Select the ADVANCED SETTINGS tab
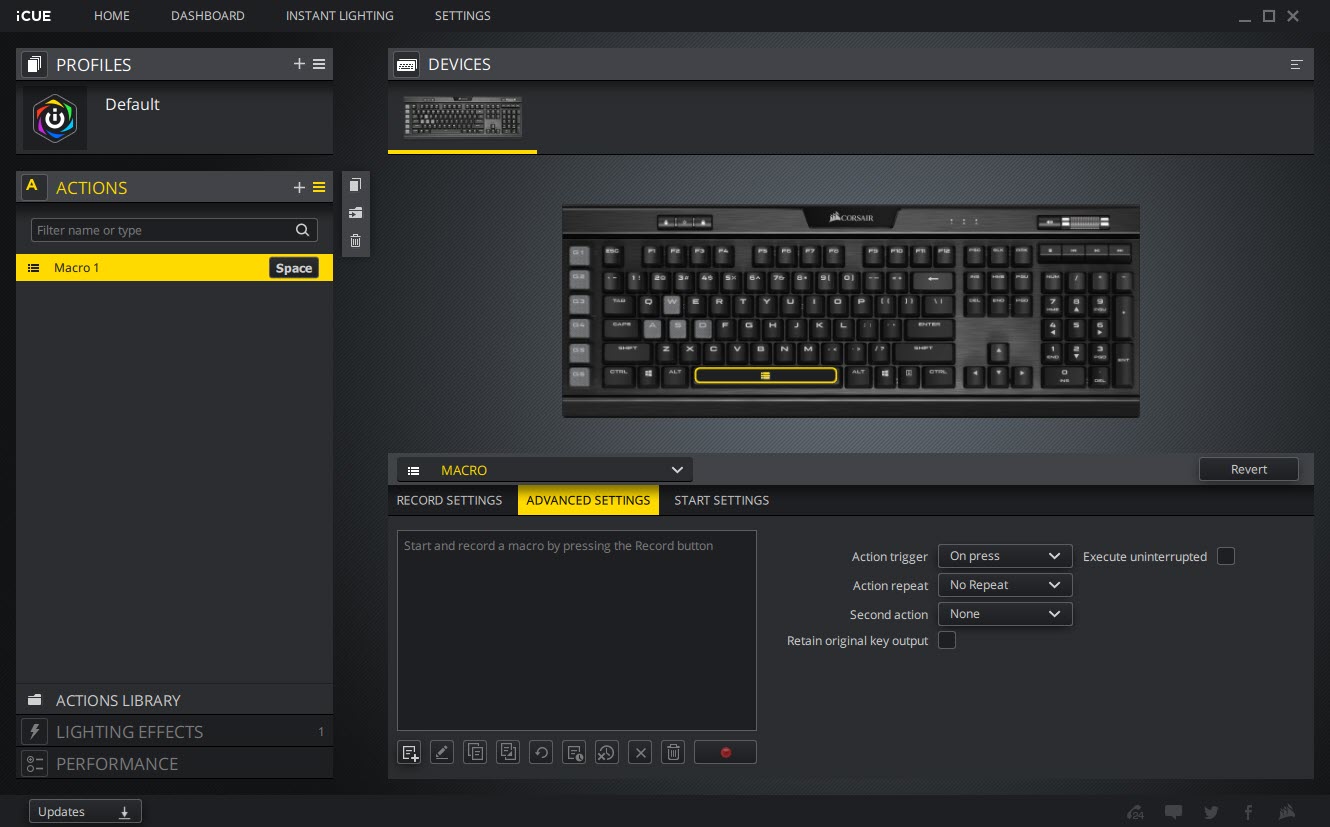Viewport: 1330px width, 827px height. point(588,500)
